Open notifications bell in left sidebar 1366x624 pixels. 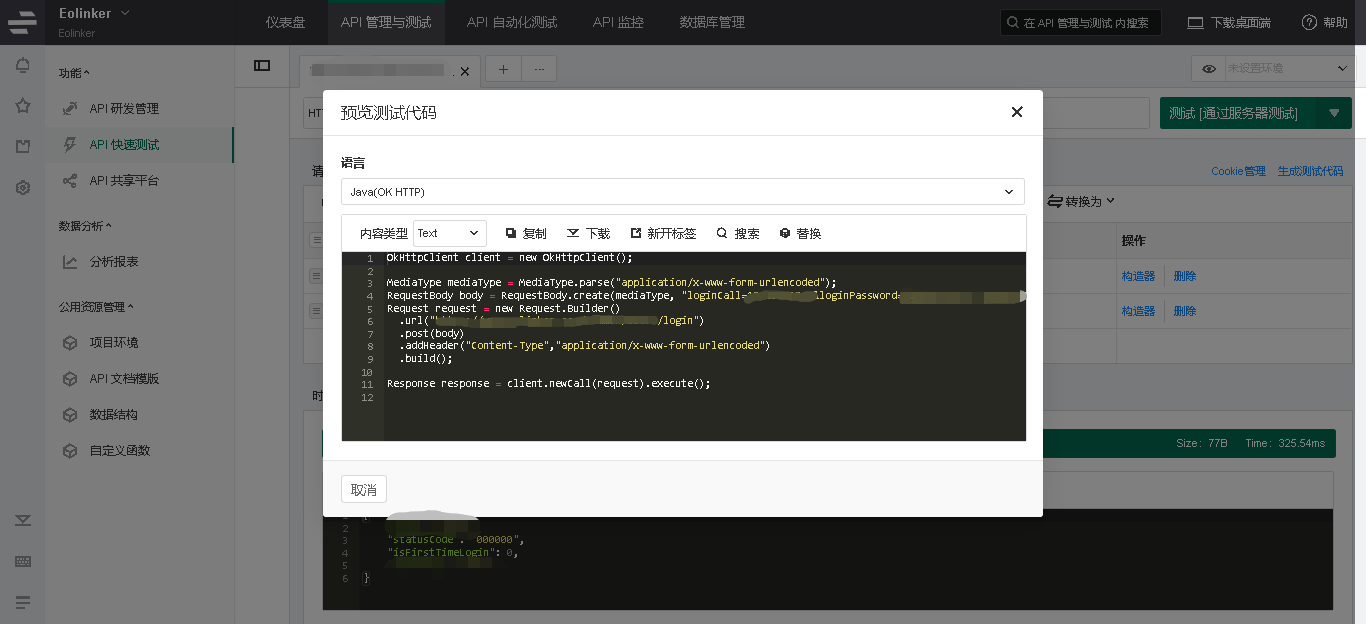tap(23, 66)
